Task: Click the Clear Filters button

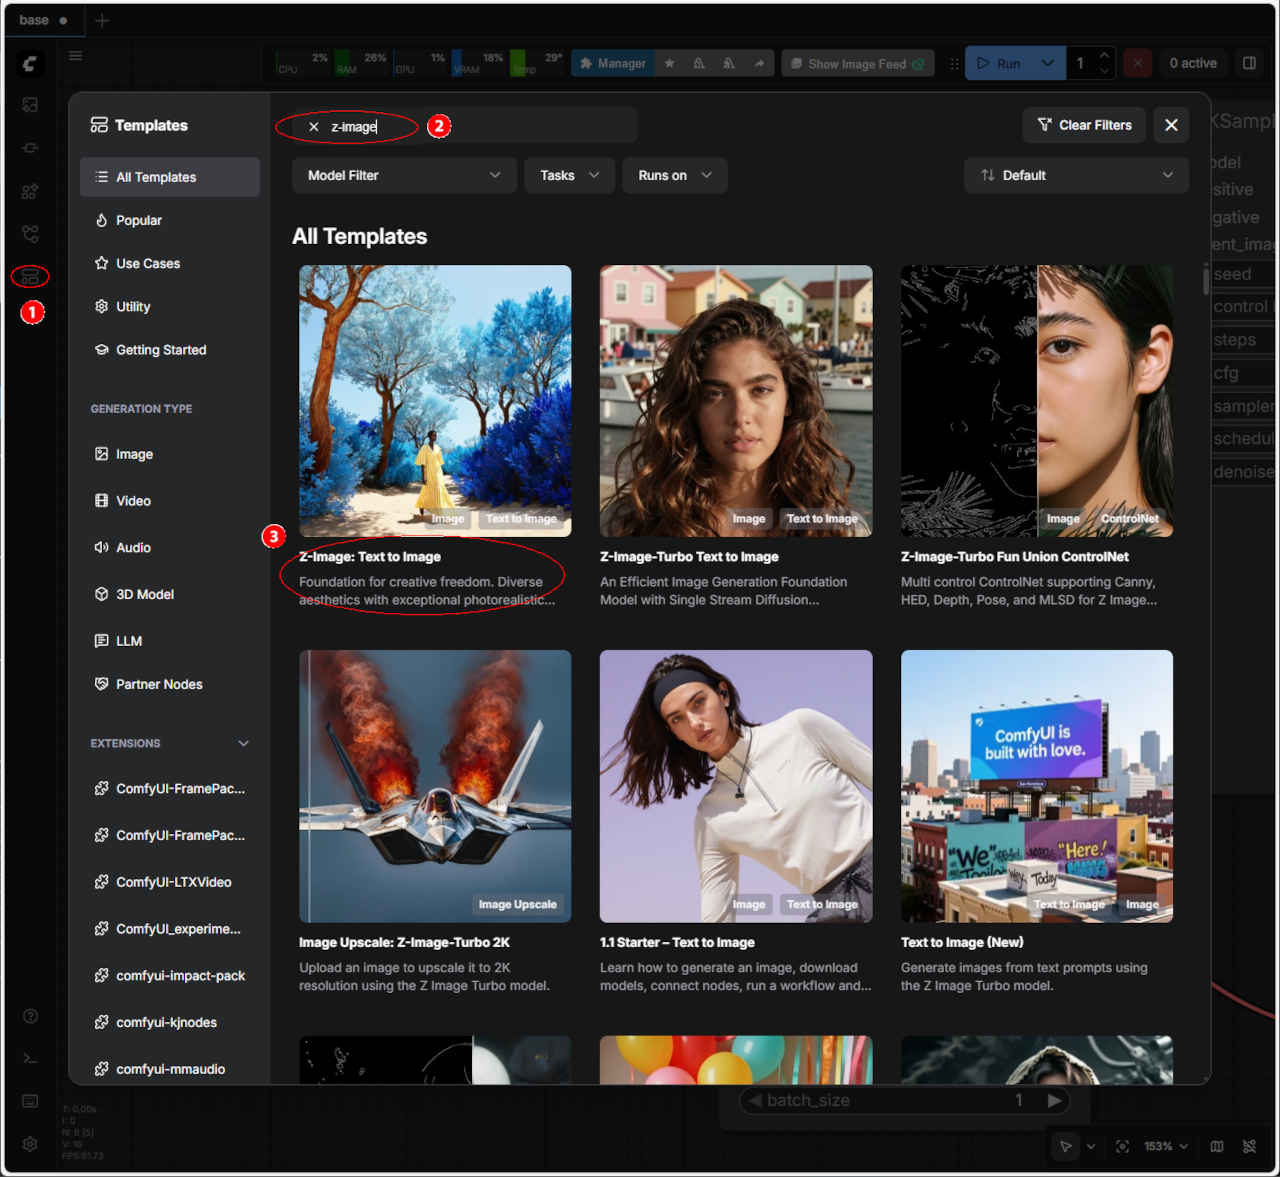Action: (x=1084, y=125)
